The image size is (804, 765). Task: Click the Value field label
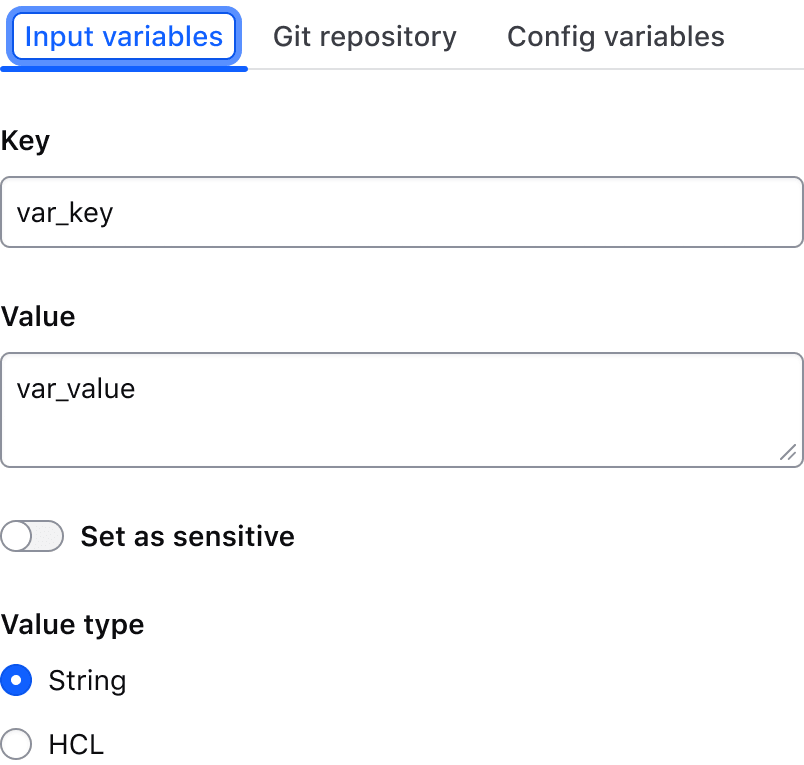[38, 316]
